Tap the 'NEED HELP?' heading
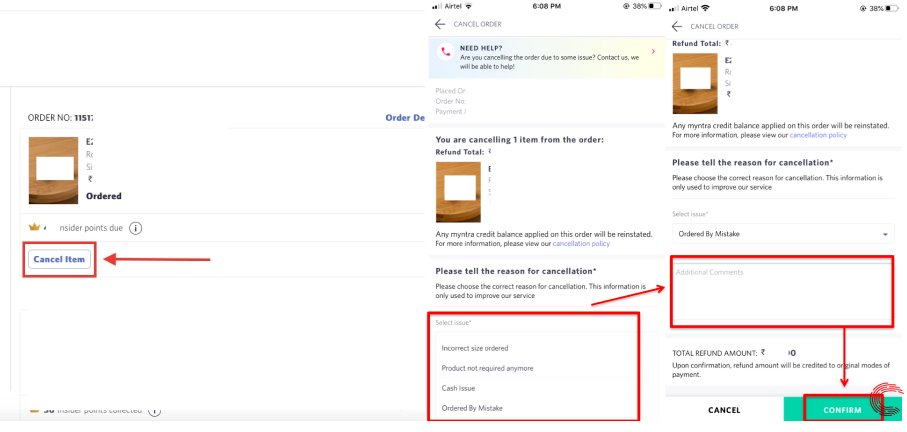 [481, 49]
